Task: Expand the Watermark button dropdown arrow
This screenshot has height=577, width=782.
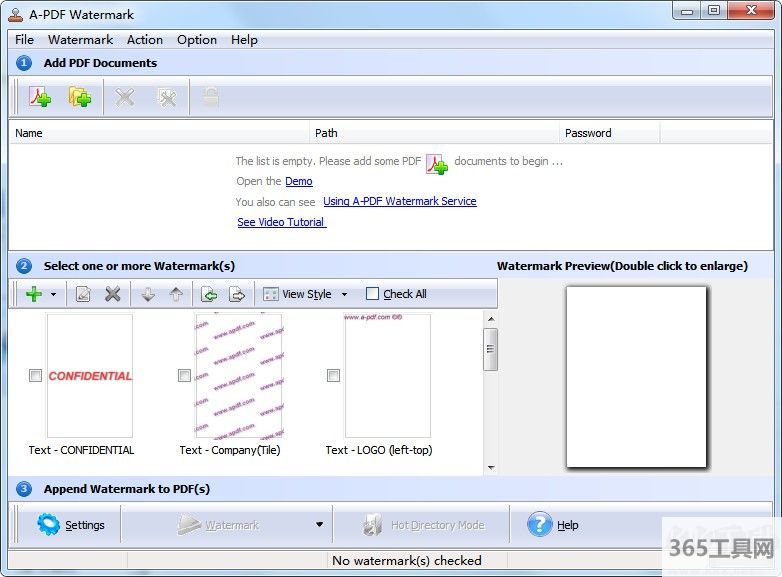Action: pos(319,525)
